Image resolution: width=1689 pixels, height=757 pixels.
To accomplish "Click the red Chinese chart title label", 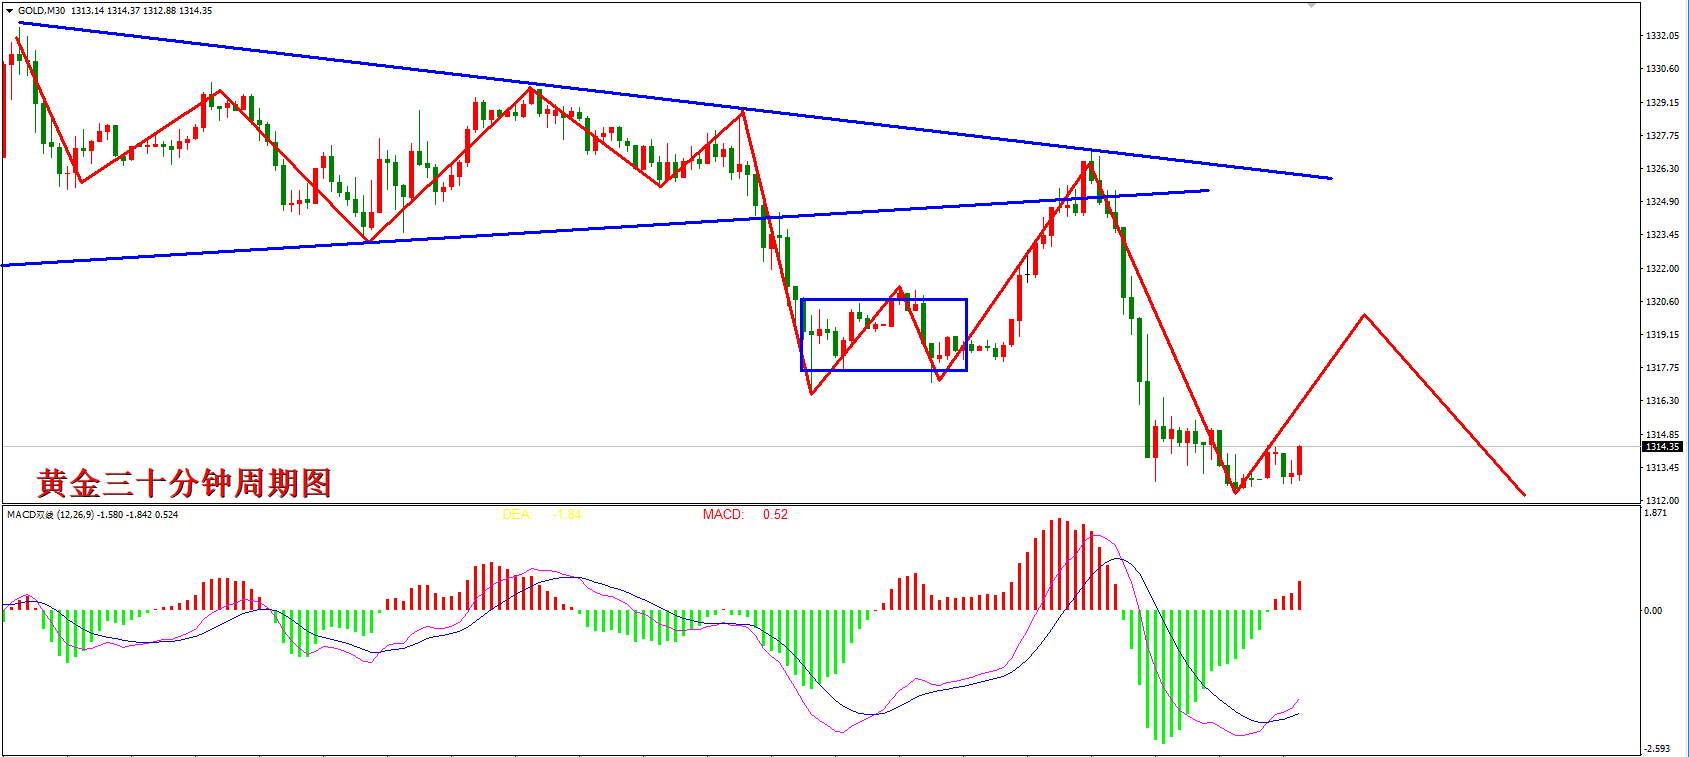I will tap(184, 484).
